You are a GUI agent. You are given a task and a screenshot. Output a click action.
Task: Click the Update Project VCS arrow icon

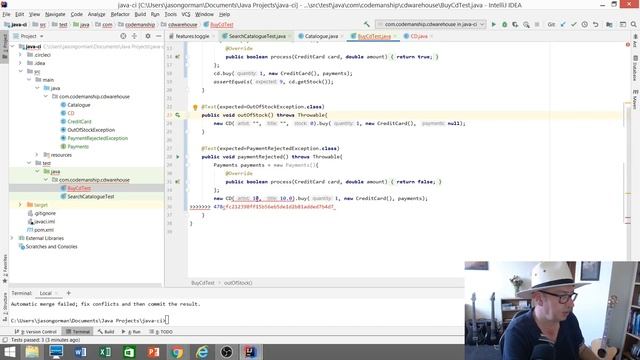coord(563,24)
